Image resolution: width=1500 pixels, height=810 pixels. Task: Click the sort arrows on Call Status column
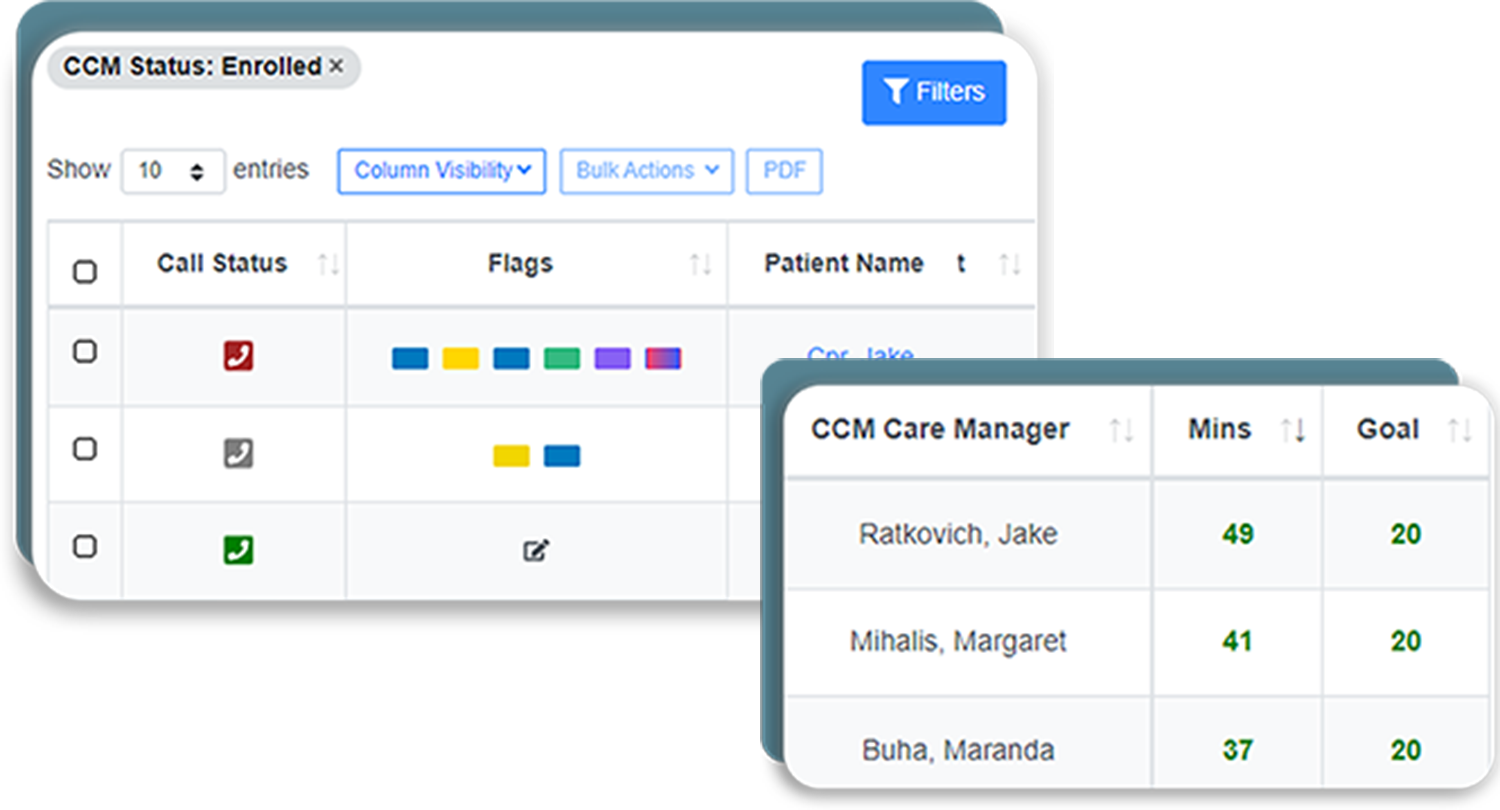click(x=328, y=264)
